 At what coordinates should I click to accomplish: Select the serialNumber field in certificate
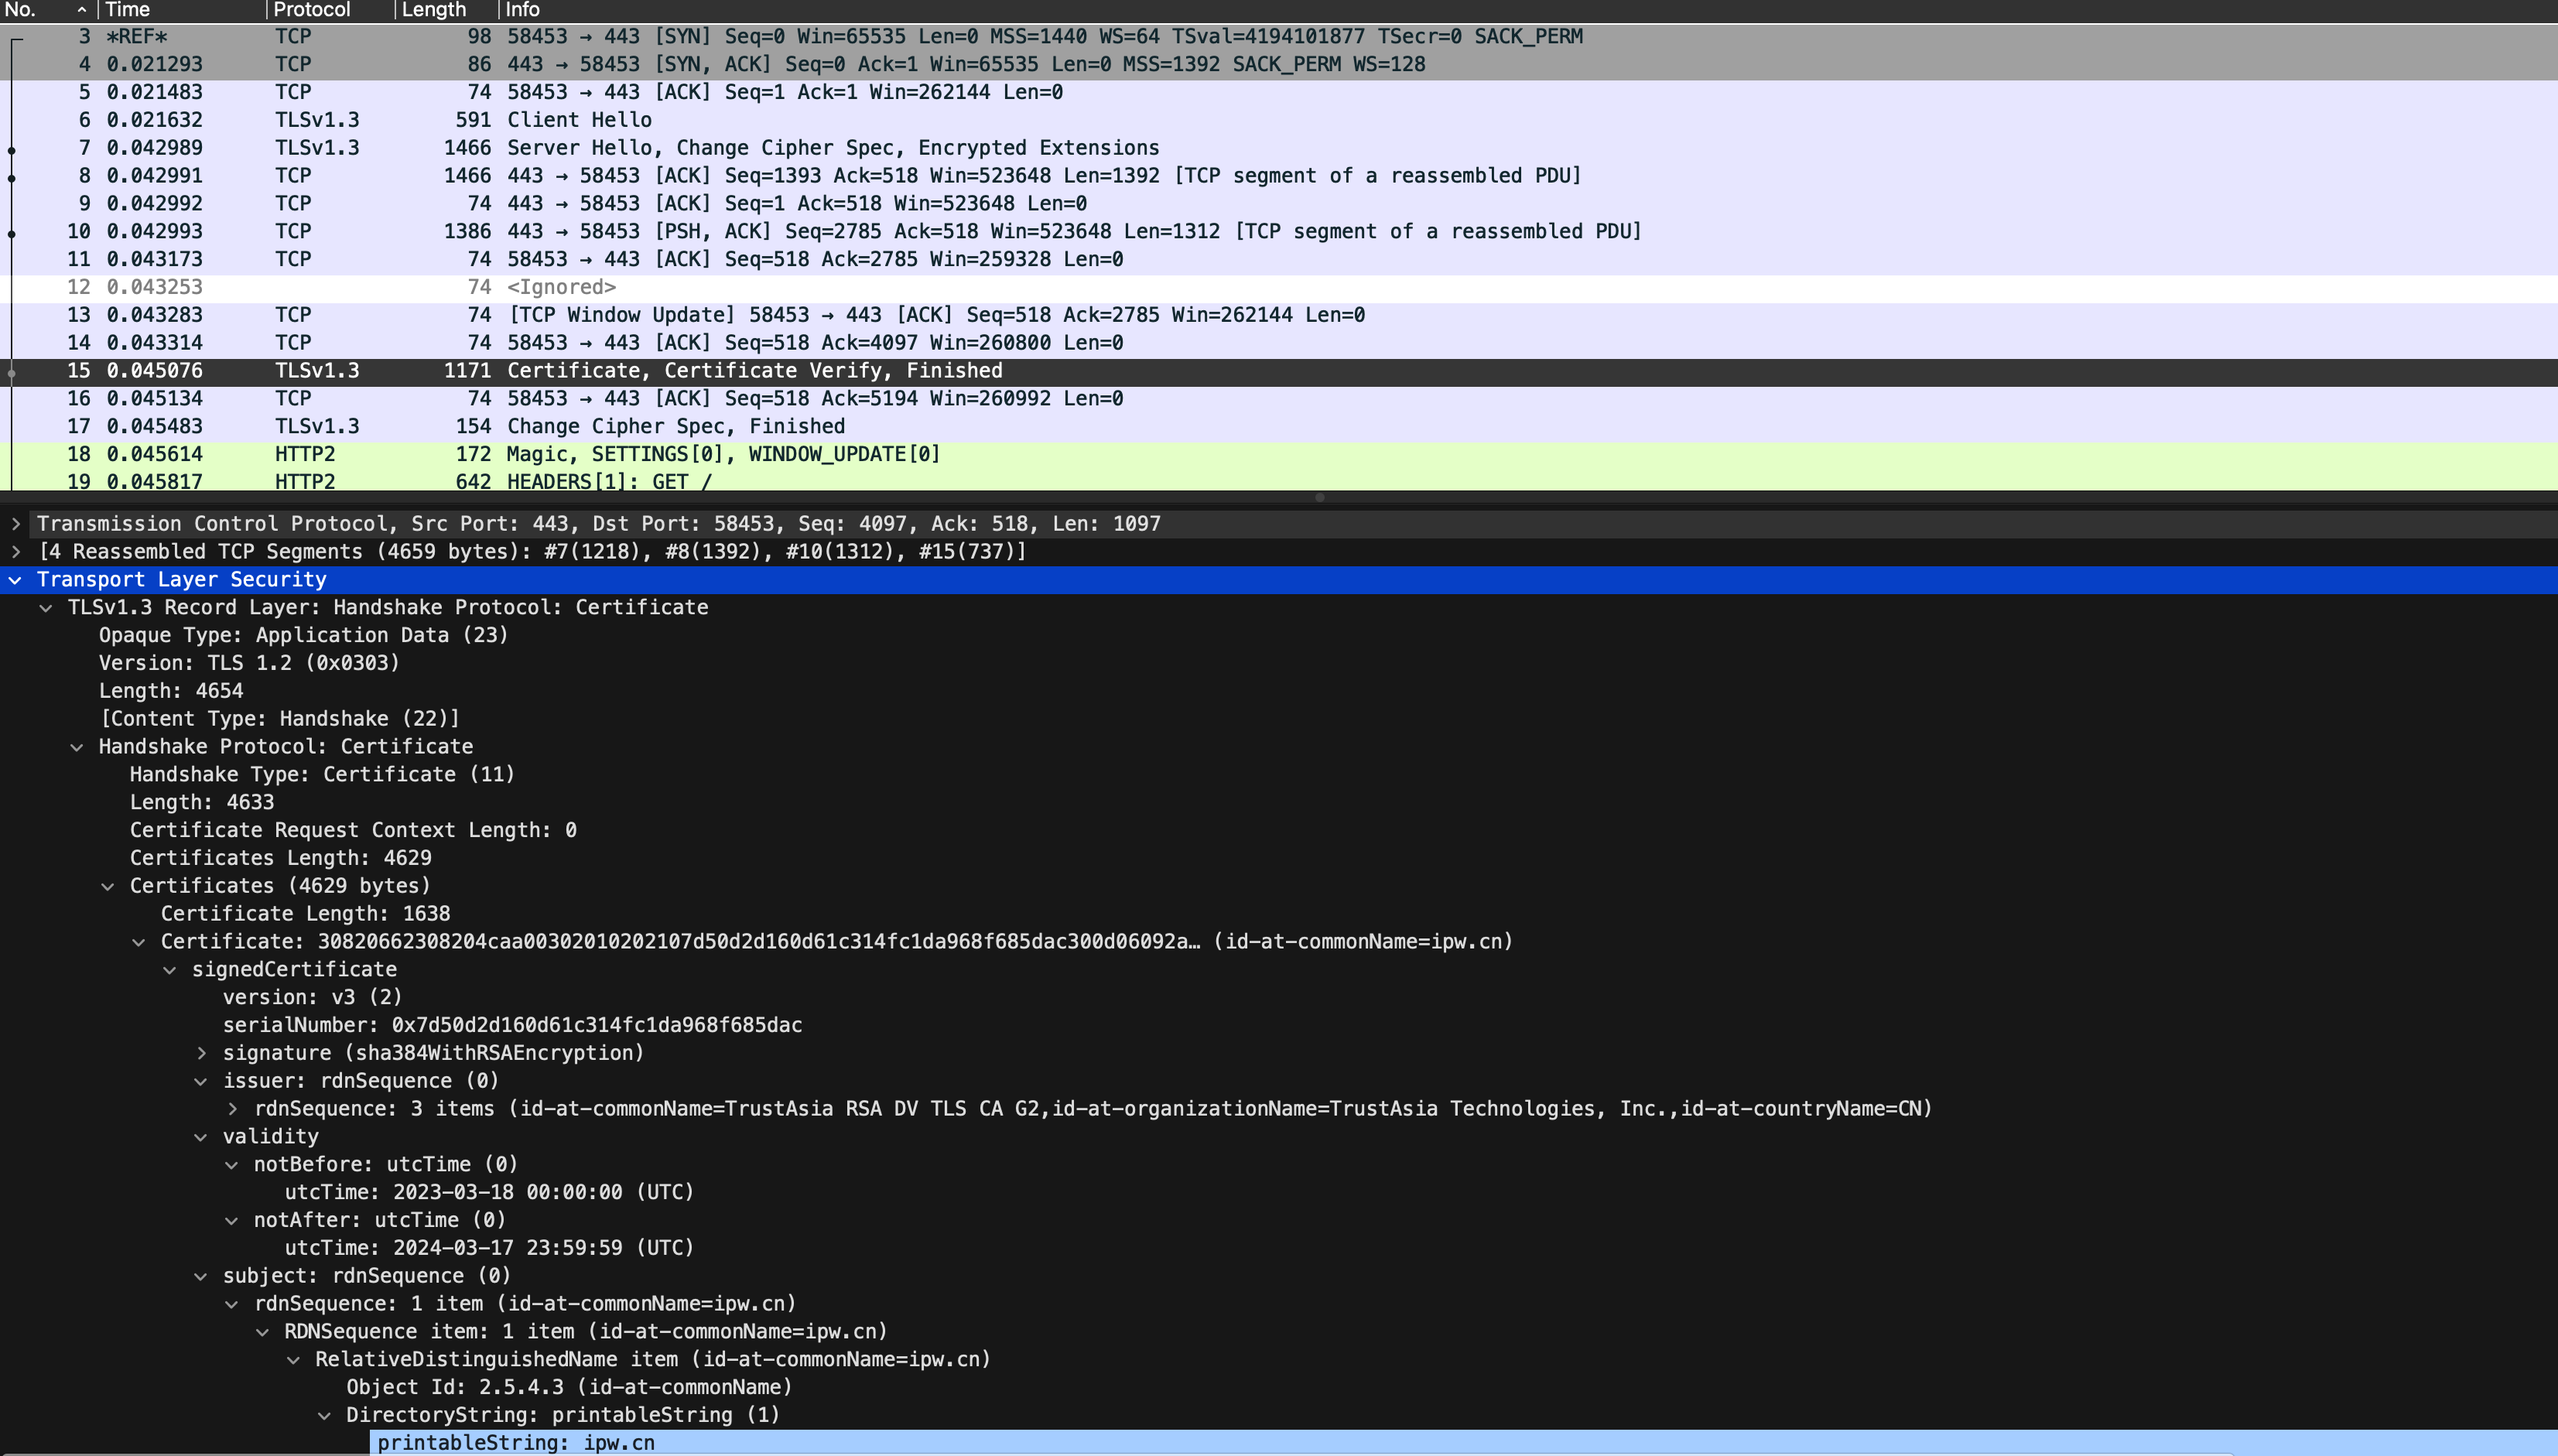click(x=512, y=1025)
